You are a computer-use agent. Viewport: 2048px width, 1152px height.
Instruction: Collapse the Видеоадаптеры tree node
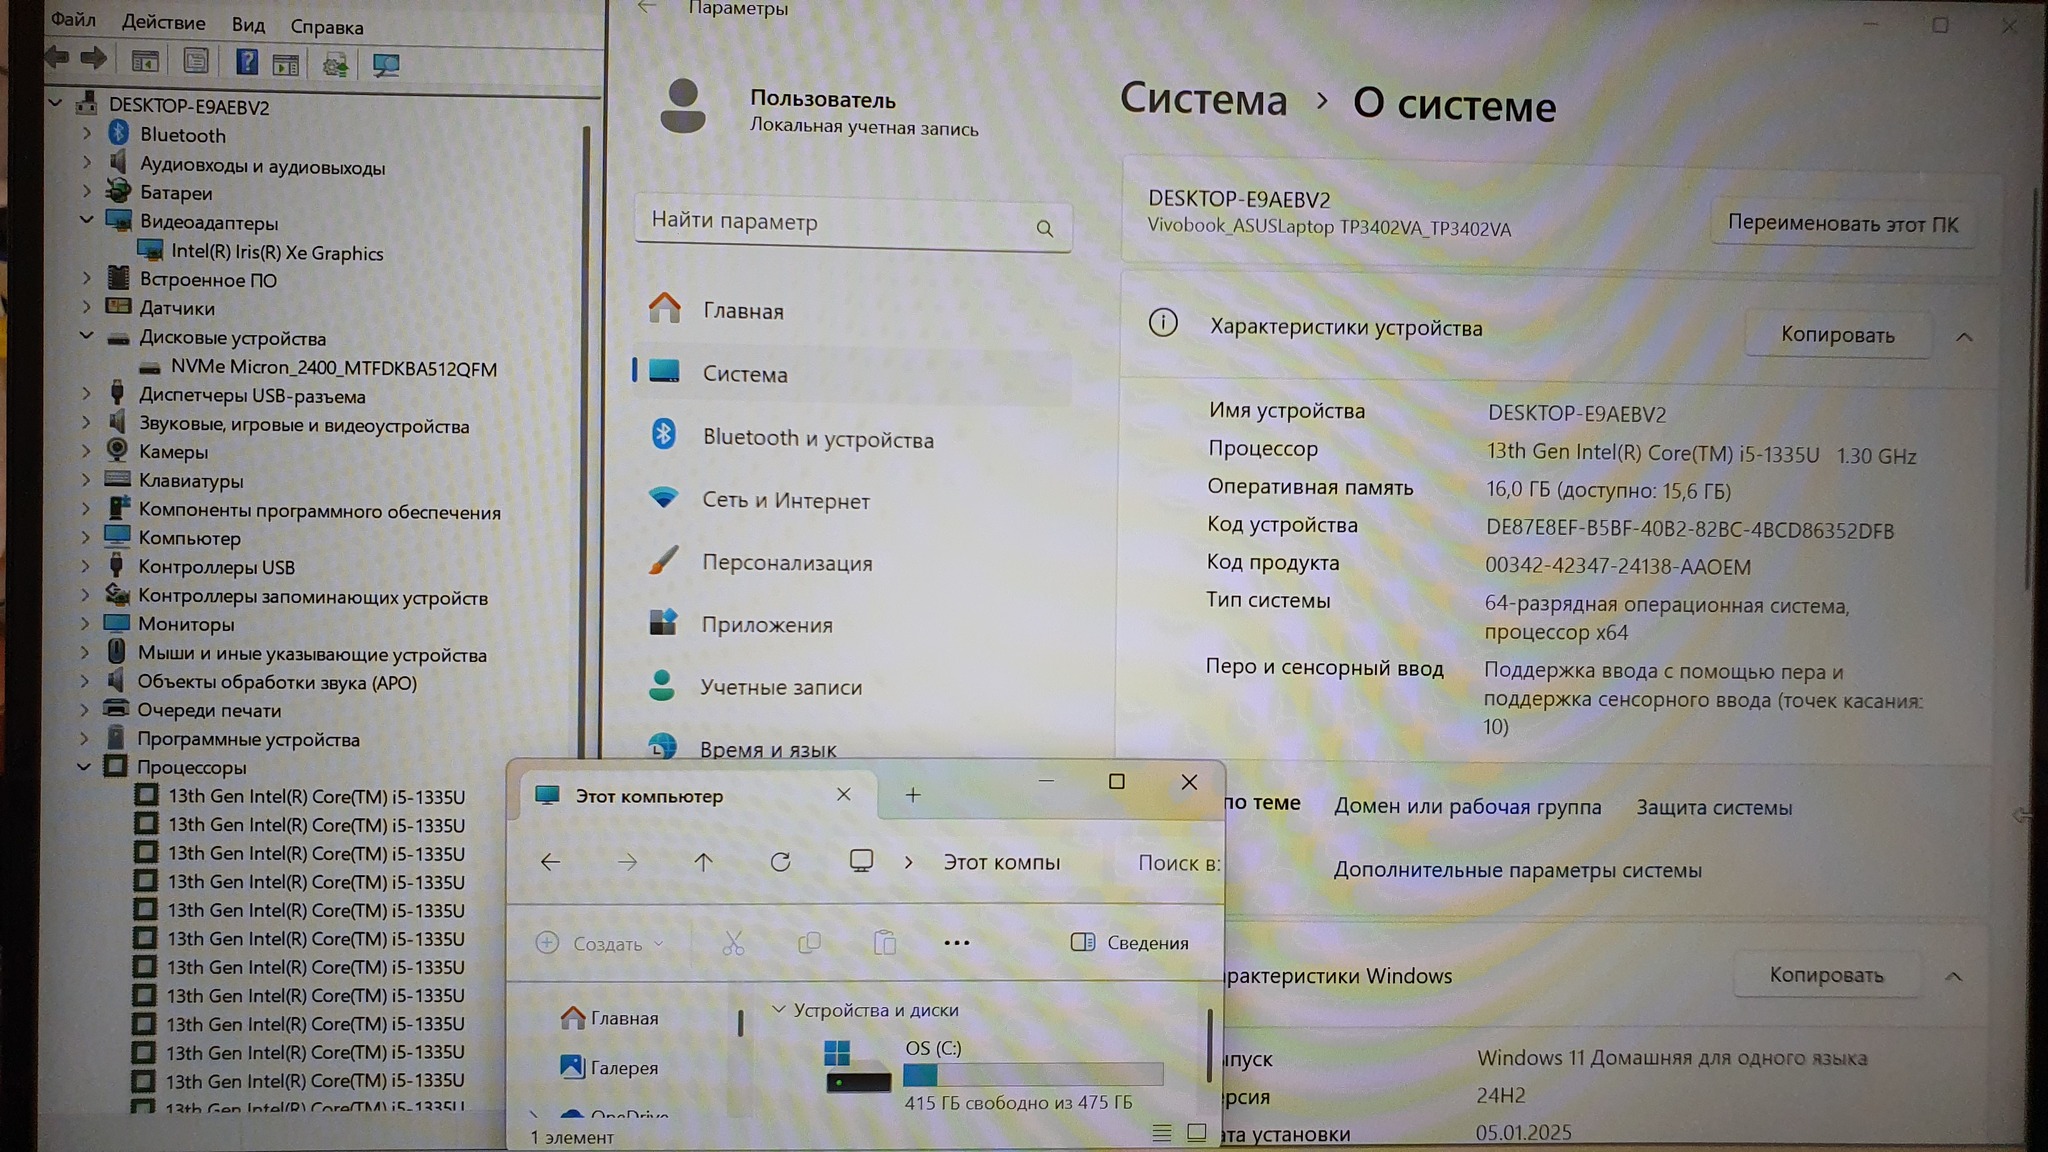87,220
